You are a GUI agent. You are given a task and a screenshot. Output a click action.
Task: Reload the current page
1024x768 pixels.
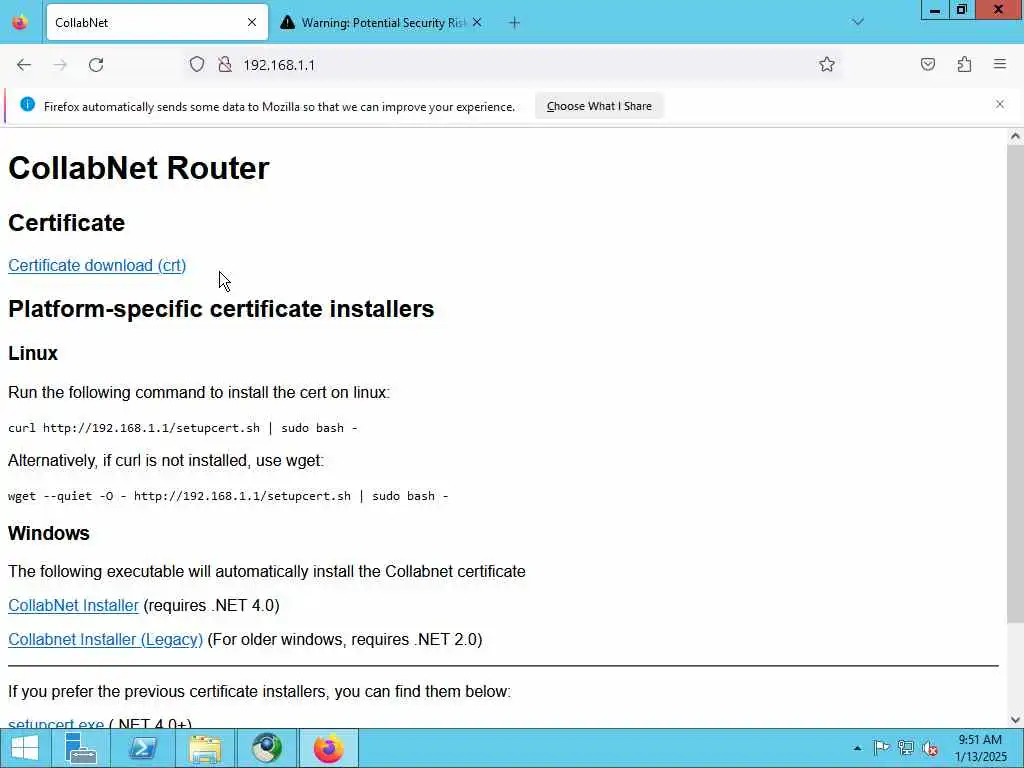(x=96, y=65)
